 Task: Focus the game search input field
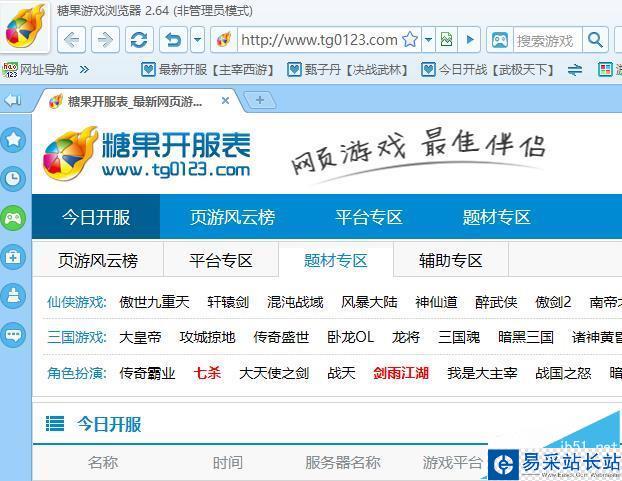(x=547, y=40)
